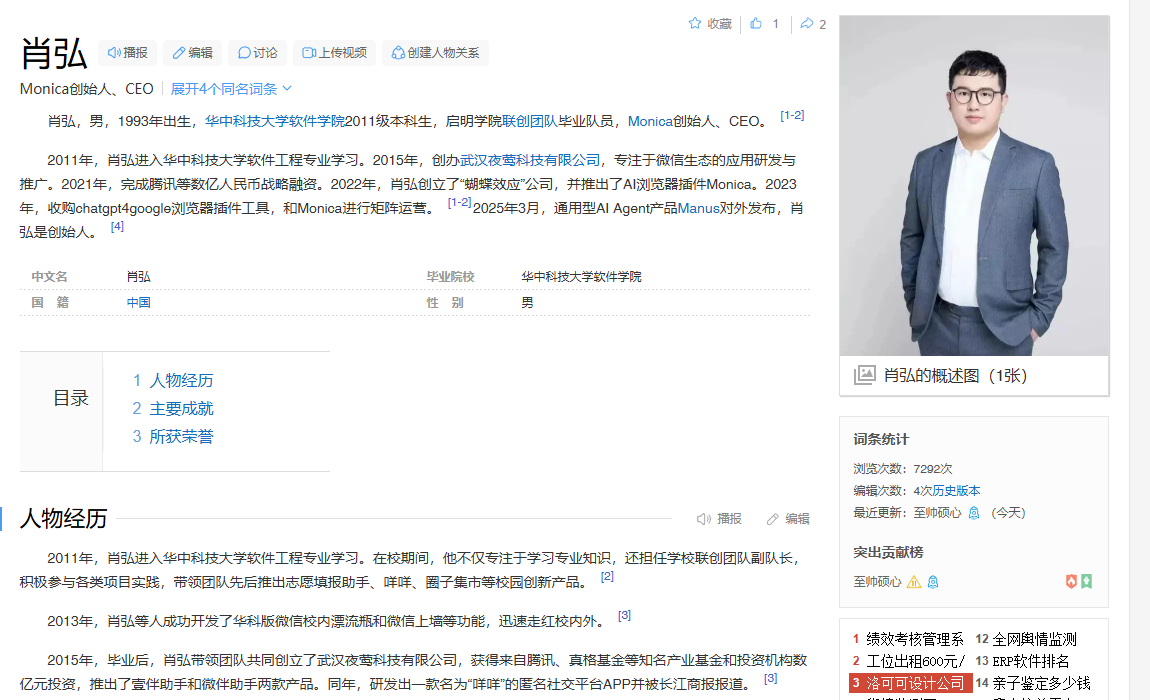The width and height of the screenshot is (1150, 700).
Task: Click the share arrow icon
Action: pos(807,23)
